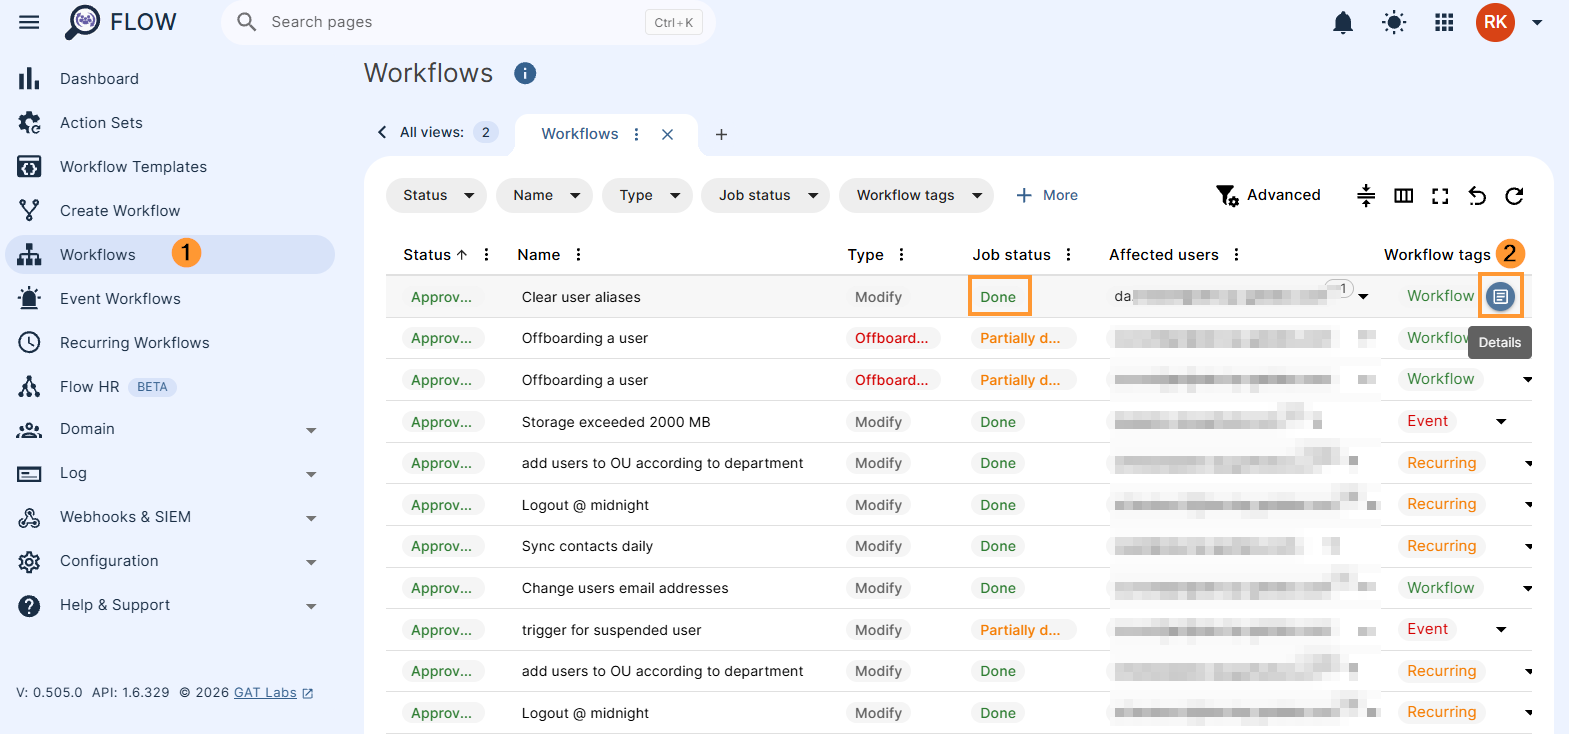Click the Affected users column header
This screenshot has height=734, width=1569.
point(1163,255)
